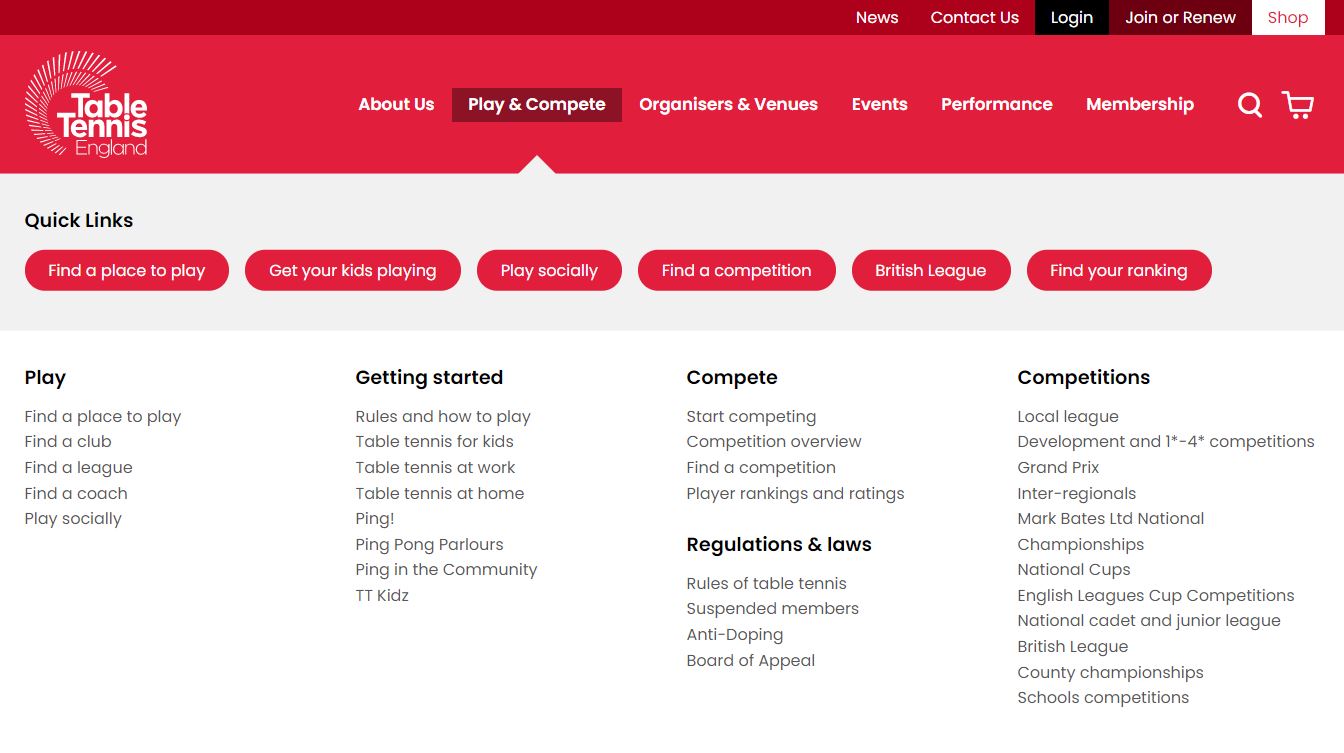1344x753 pixels.
Task: Open the Ping! link
Action: click(x=375, y=518)
